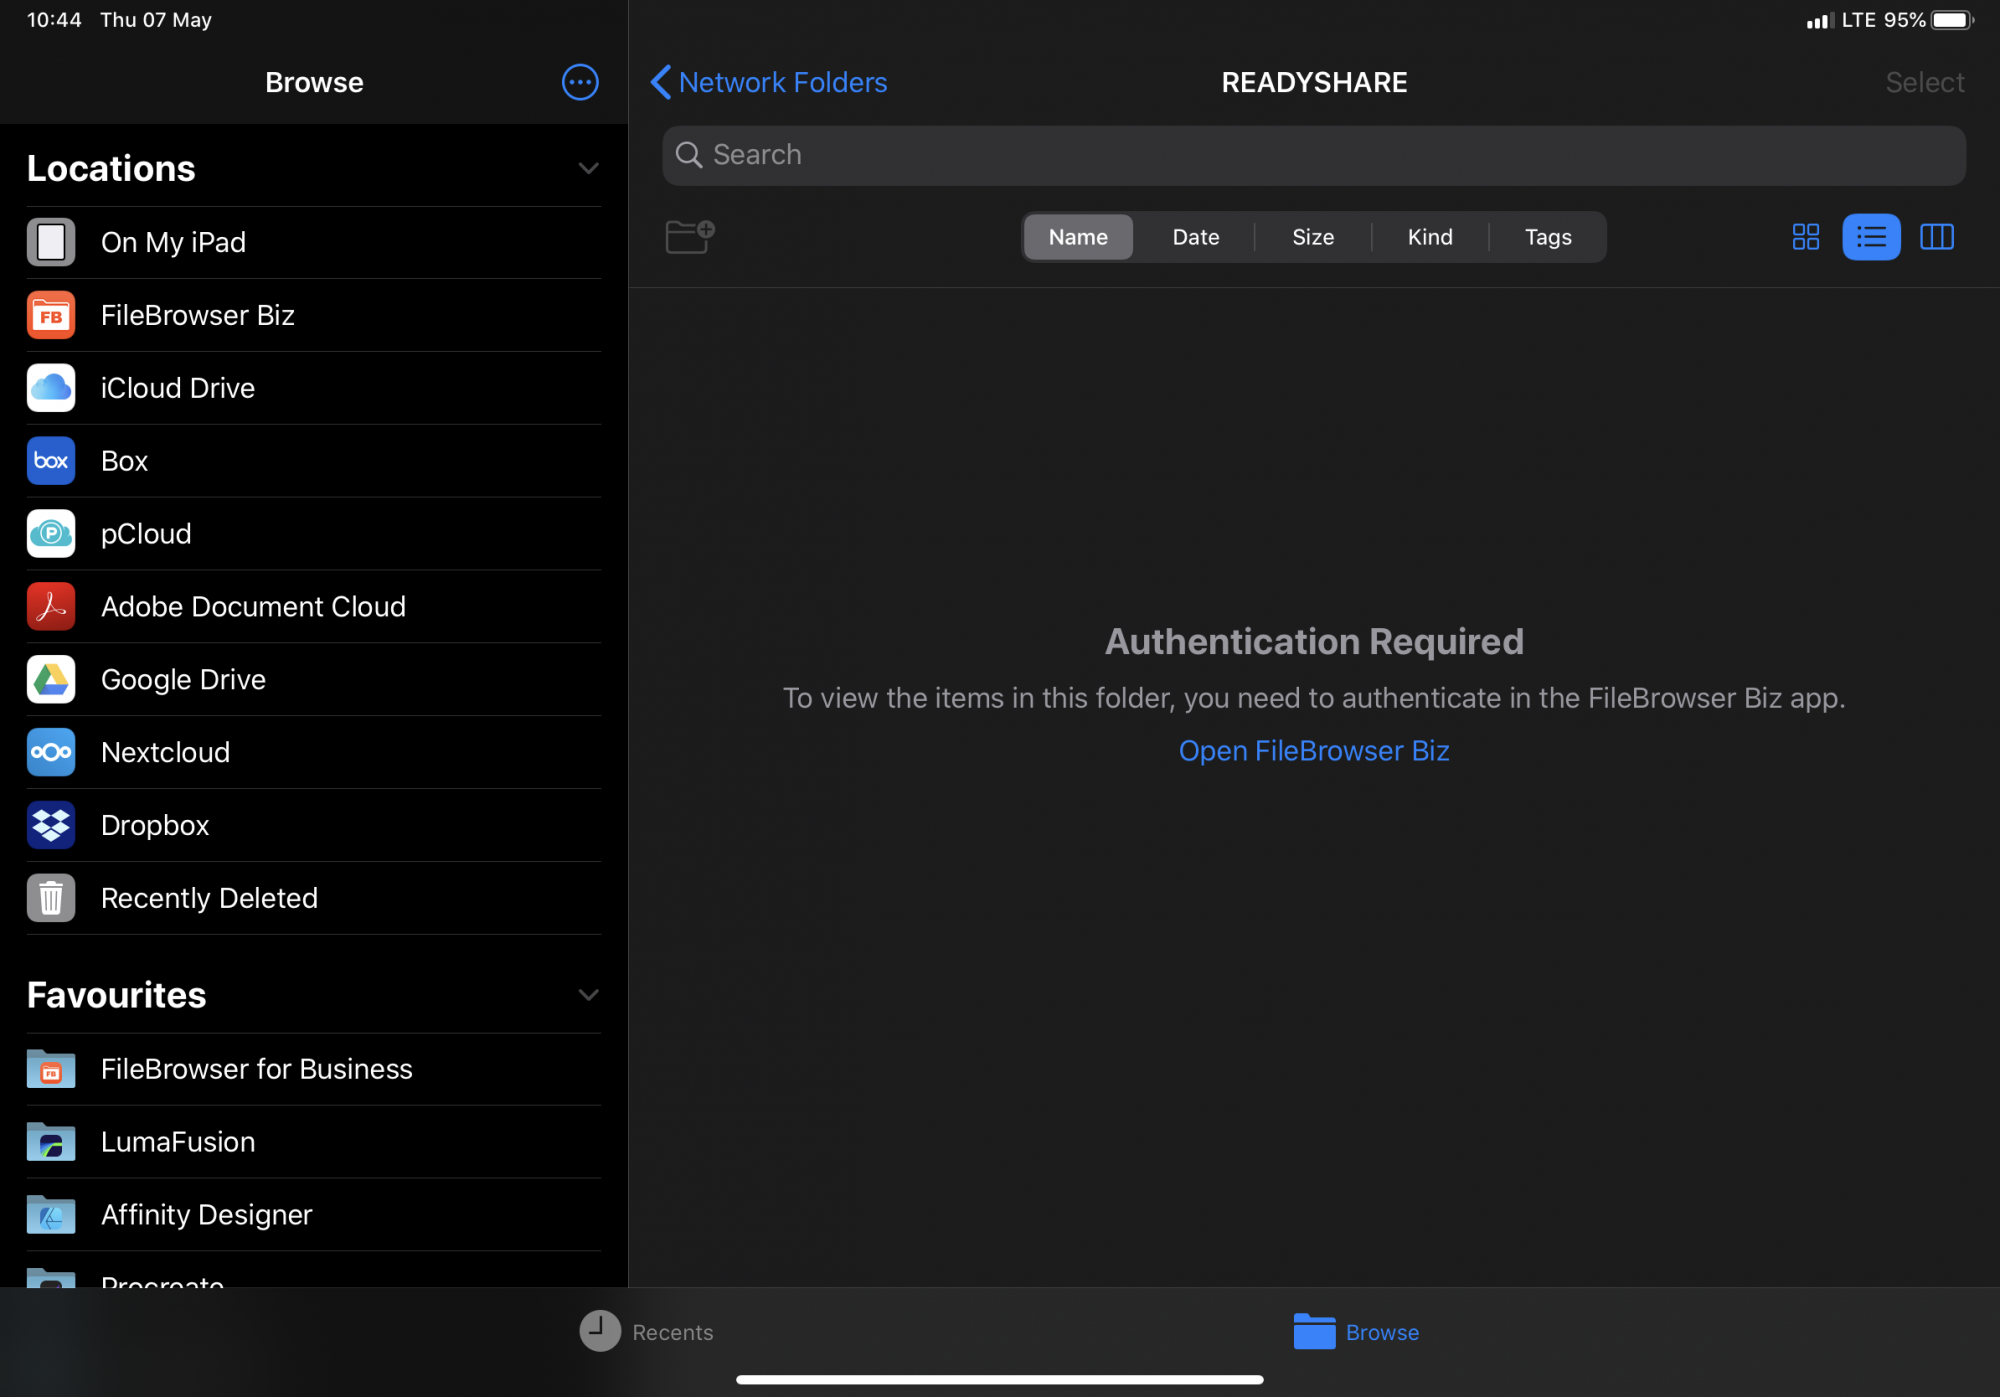
Task: Tap the pCloud app icon
Action: pos(51,534)
